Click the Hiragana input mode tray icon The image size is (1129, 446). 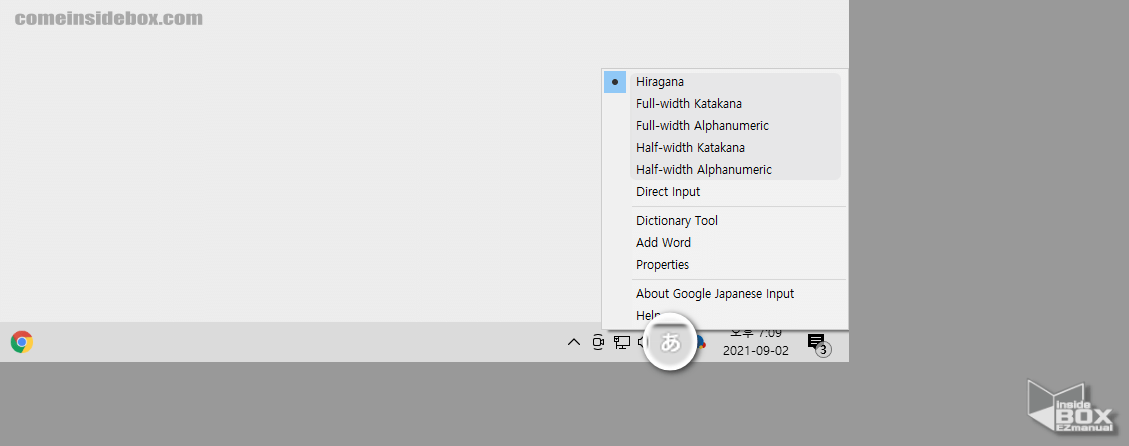(x=671, y=342)
